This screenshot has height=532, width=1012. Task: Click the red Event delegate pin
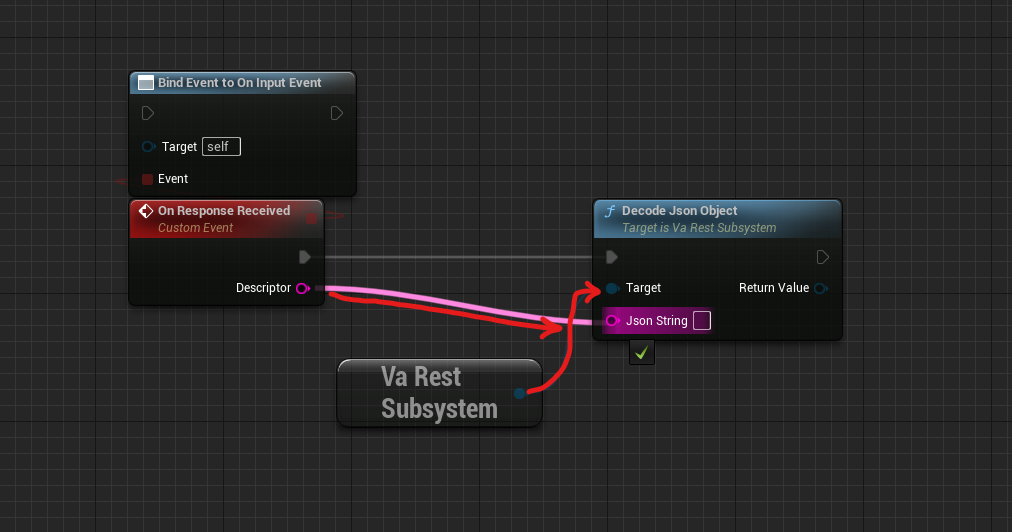(x=147, y=179)
